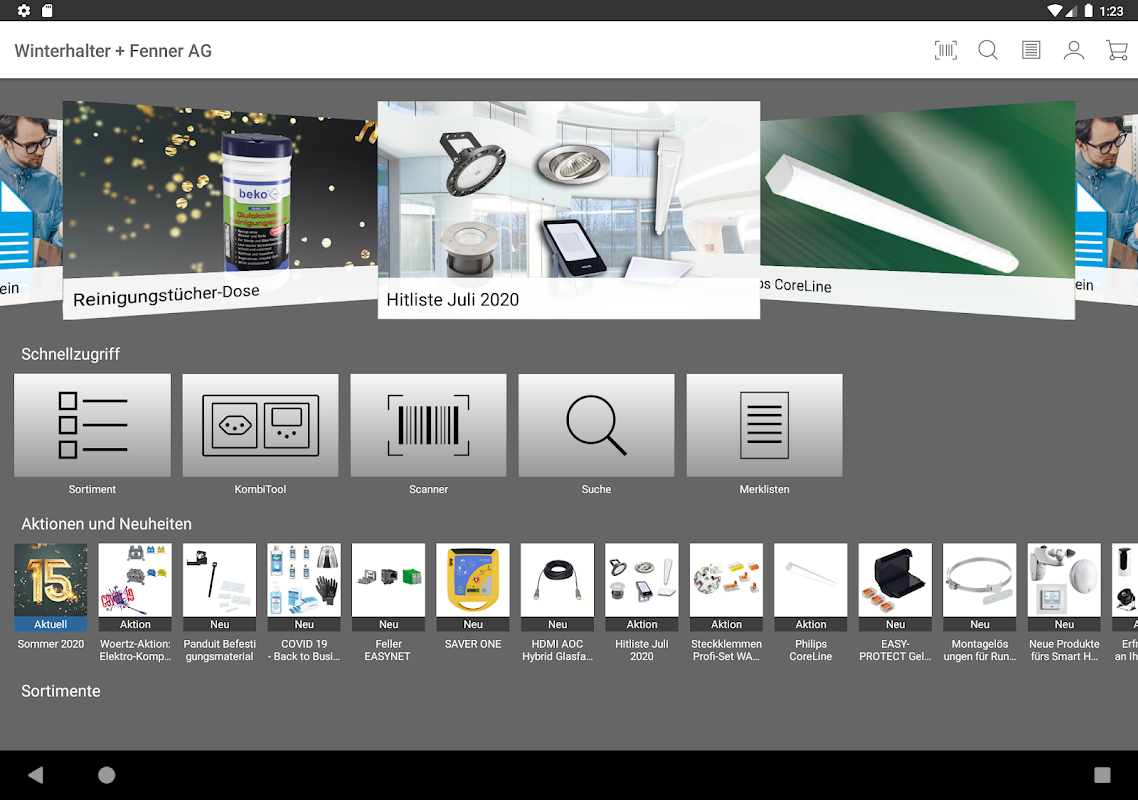Open the user account icon

coord(1073,50)
